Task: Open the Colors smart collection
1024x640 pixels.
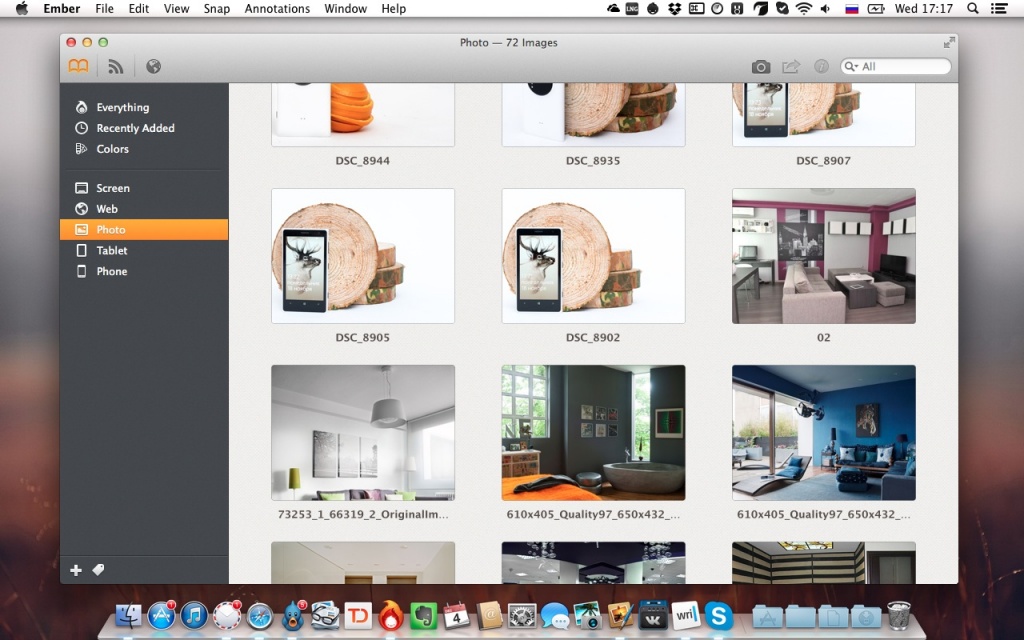Action: pyautogui.click(x=112, y=149)
